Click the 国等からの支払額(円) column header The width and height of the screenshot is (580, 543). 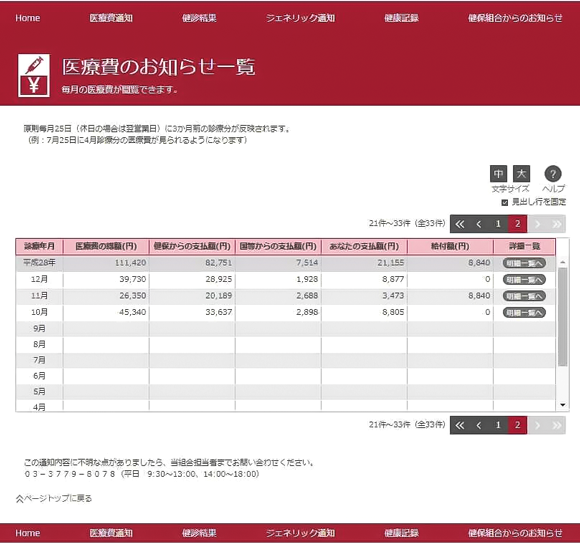(x=278, y=246)
